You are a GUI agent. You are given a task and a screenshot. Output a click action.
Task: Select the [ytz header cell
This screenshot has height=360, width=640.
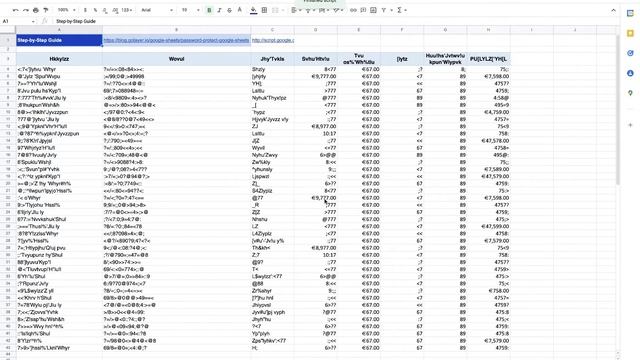402,59
